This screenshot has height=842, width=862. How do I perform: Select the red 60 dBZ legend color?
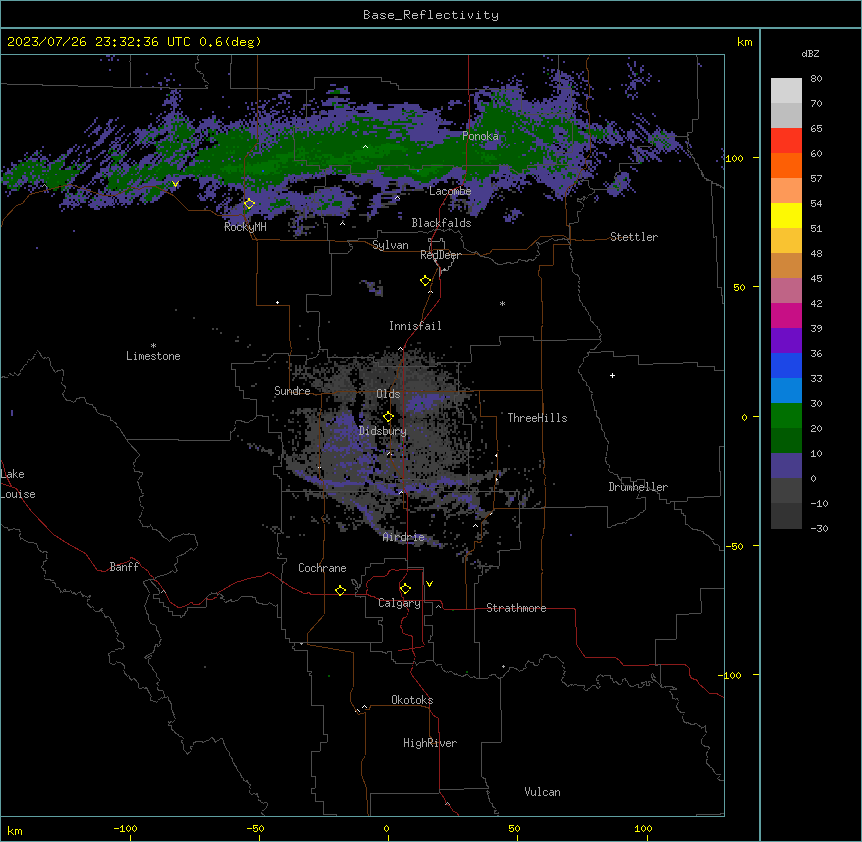(x=786, y=141)
